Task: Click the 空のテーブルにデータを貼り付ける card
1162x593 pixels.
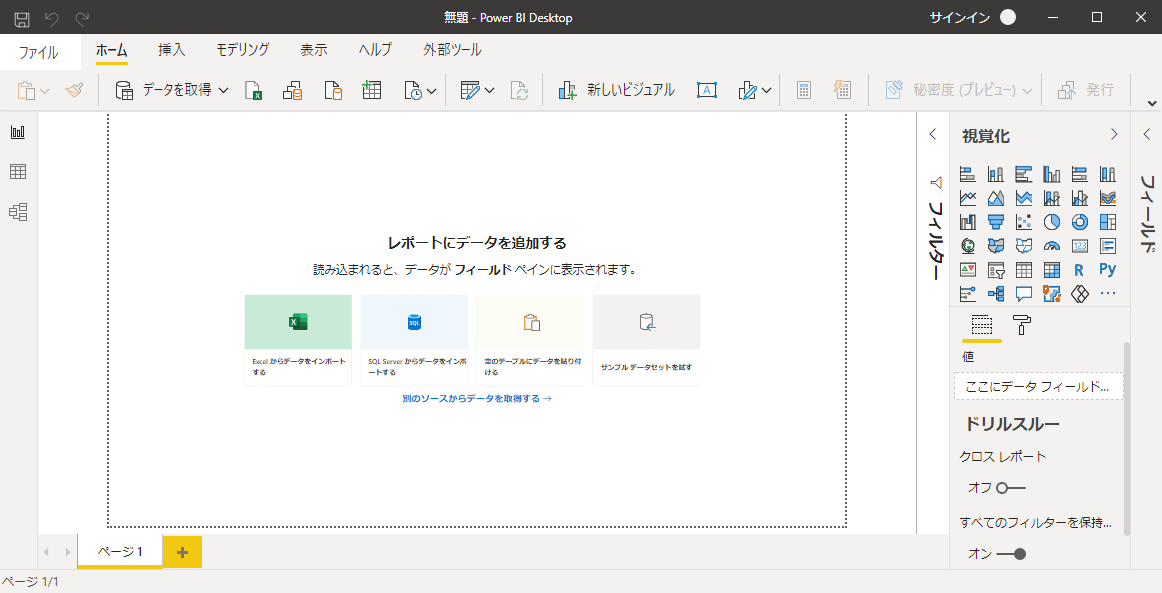Action: 530,340
